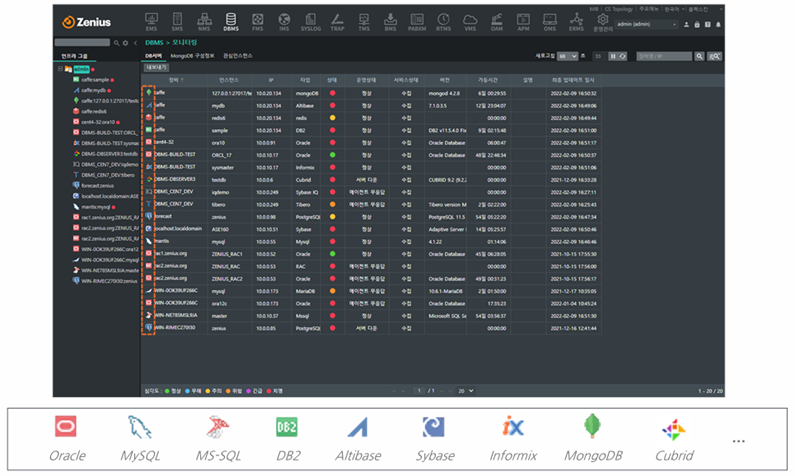Select caffe:redis6 in the tree
795x476 pixels.
click(x=94, y=112)
